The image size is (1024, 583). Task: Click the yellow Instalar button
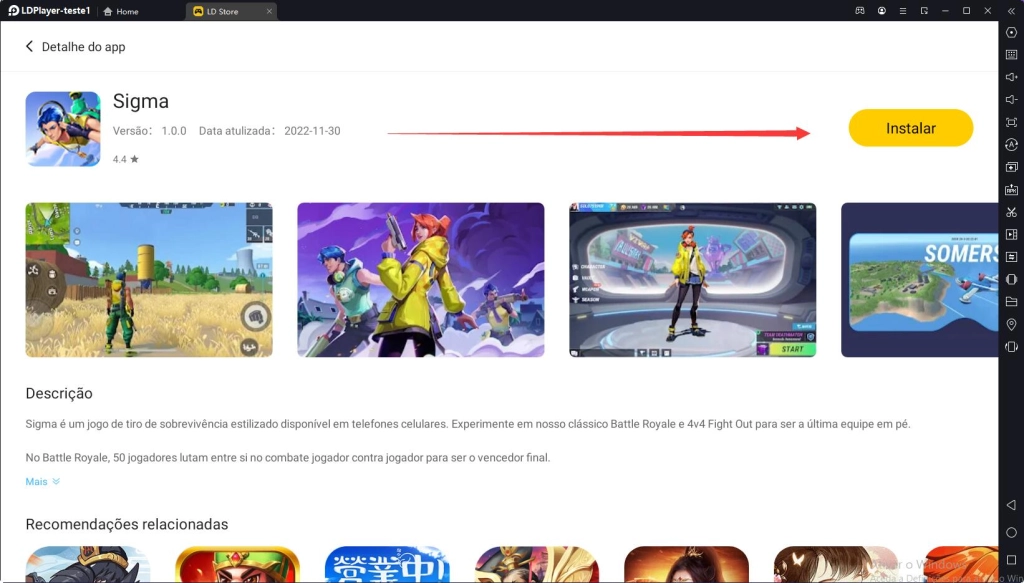pyautogui.click(x=910, y=128)
